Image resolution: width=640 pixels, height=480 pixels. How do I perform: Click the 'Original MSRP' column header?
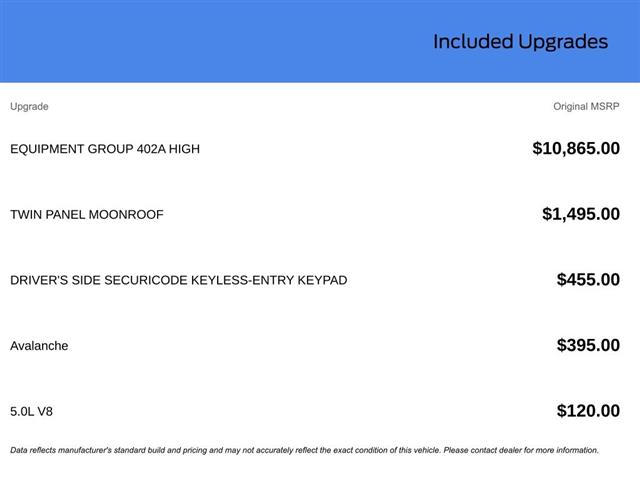tap(586, 106)
